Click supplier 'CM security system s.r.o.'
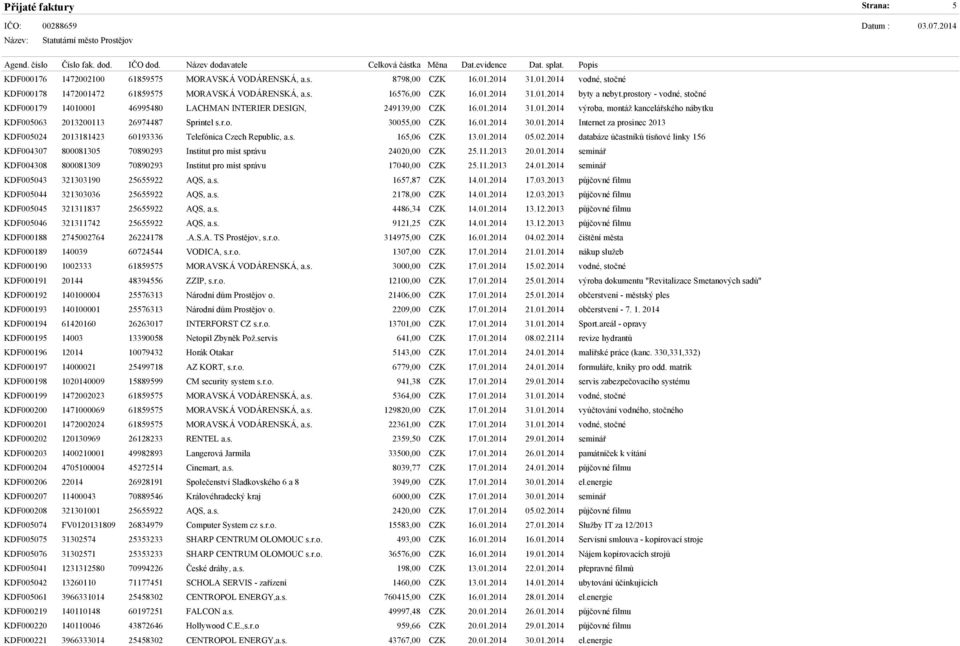The image size is (960, 646). [230, 381]
